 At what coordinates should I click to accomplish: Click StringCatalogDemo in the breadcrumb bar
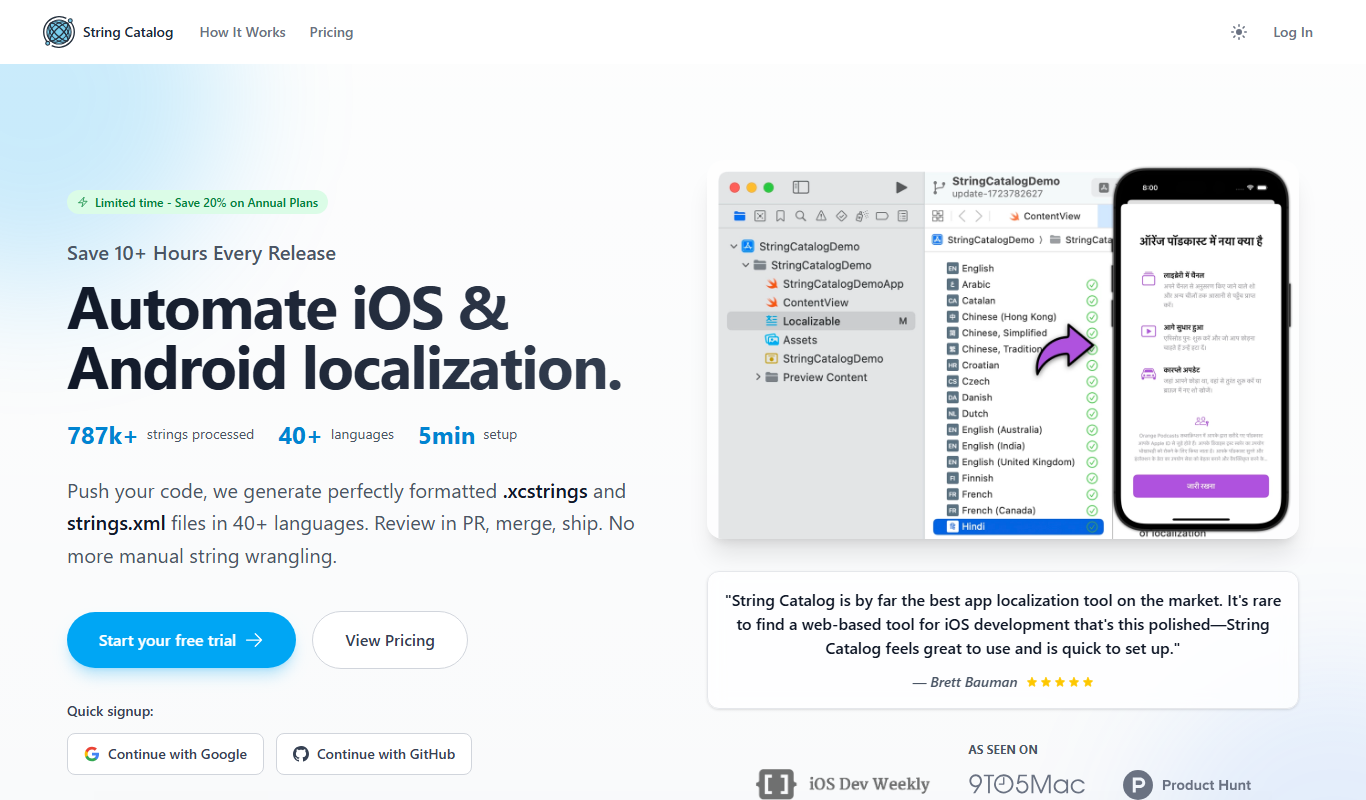983,240
